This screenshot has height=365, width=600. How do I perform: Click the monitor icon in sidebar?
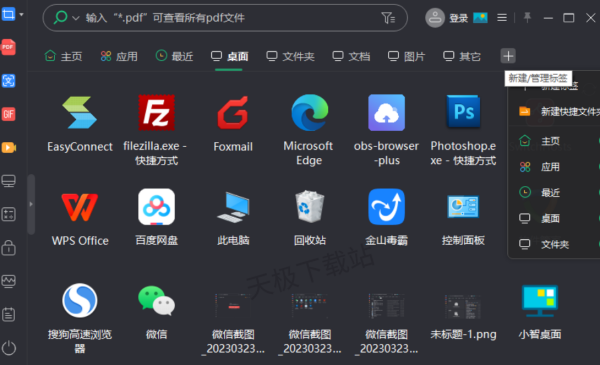coord(8,181)
